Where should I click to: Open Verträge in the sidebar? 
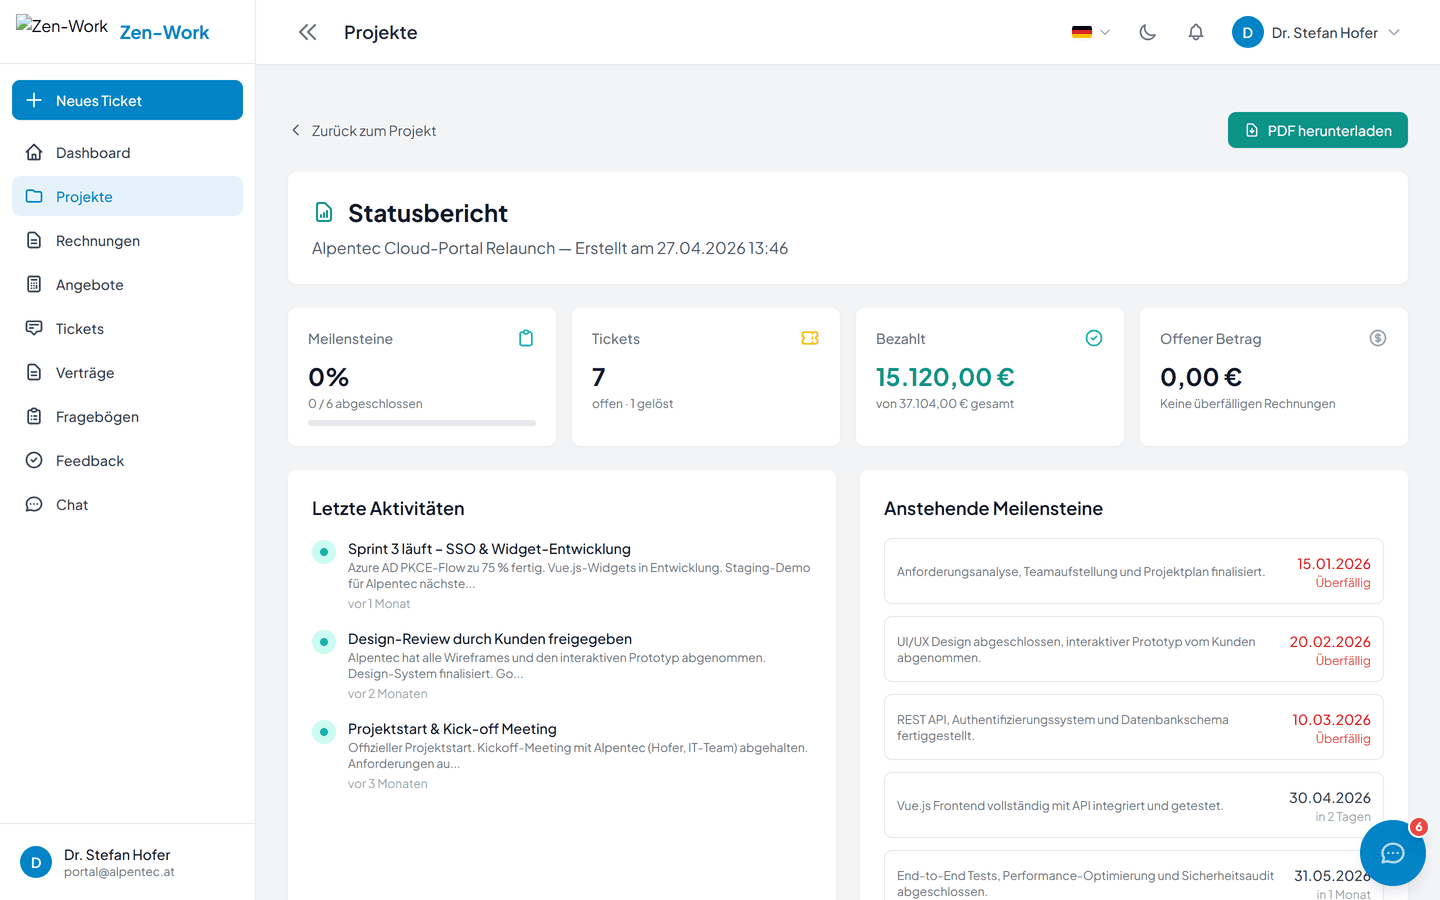tap(127, 372)
